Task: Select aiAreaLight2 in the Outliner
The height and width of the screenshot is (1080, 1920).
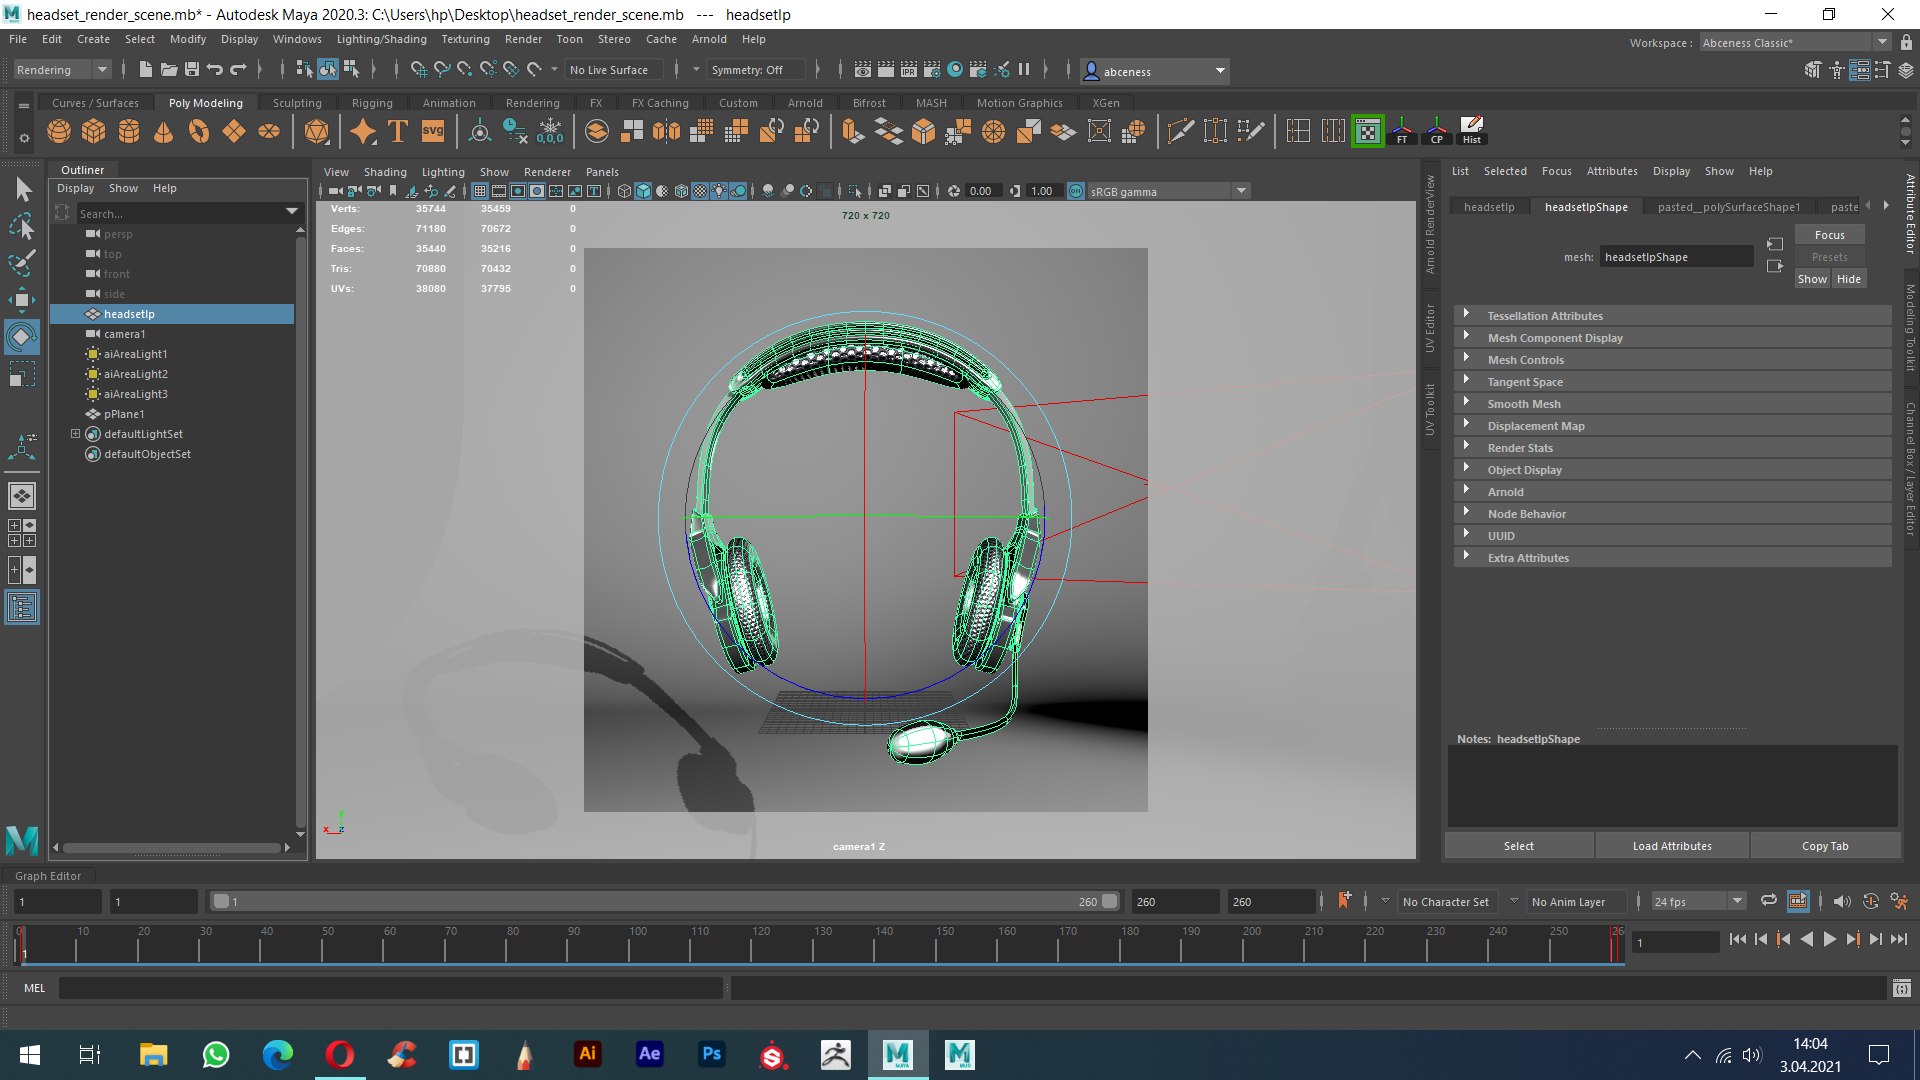Action: [135, 374]
